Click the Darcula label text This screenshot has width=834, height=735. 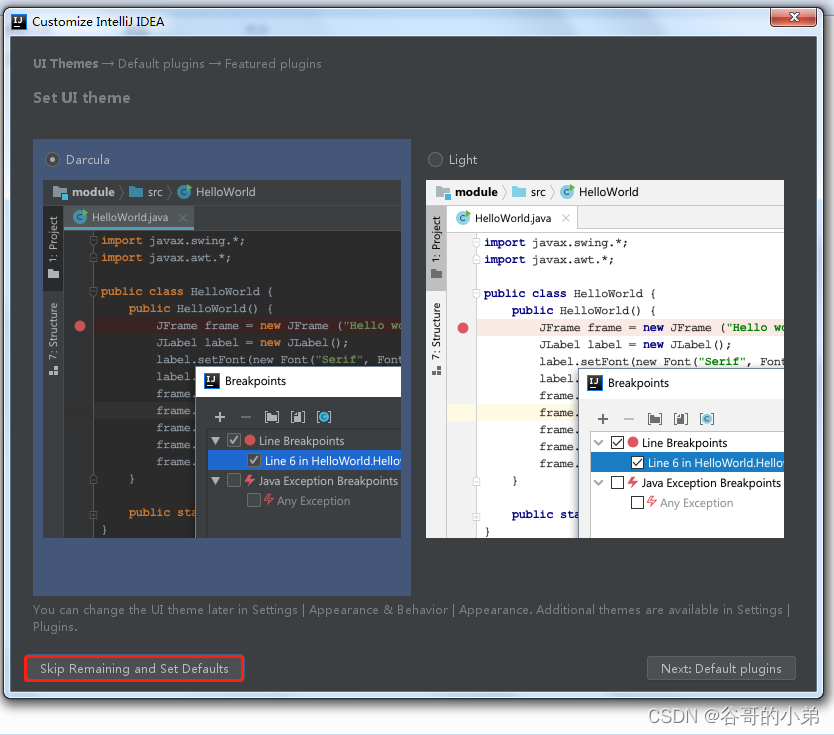point(88,160)
